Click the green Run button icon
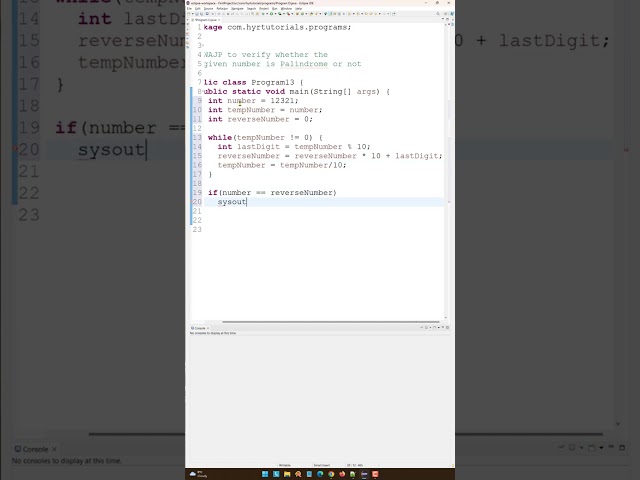 tap(271, 13)
